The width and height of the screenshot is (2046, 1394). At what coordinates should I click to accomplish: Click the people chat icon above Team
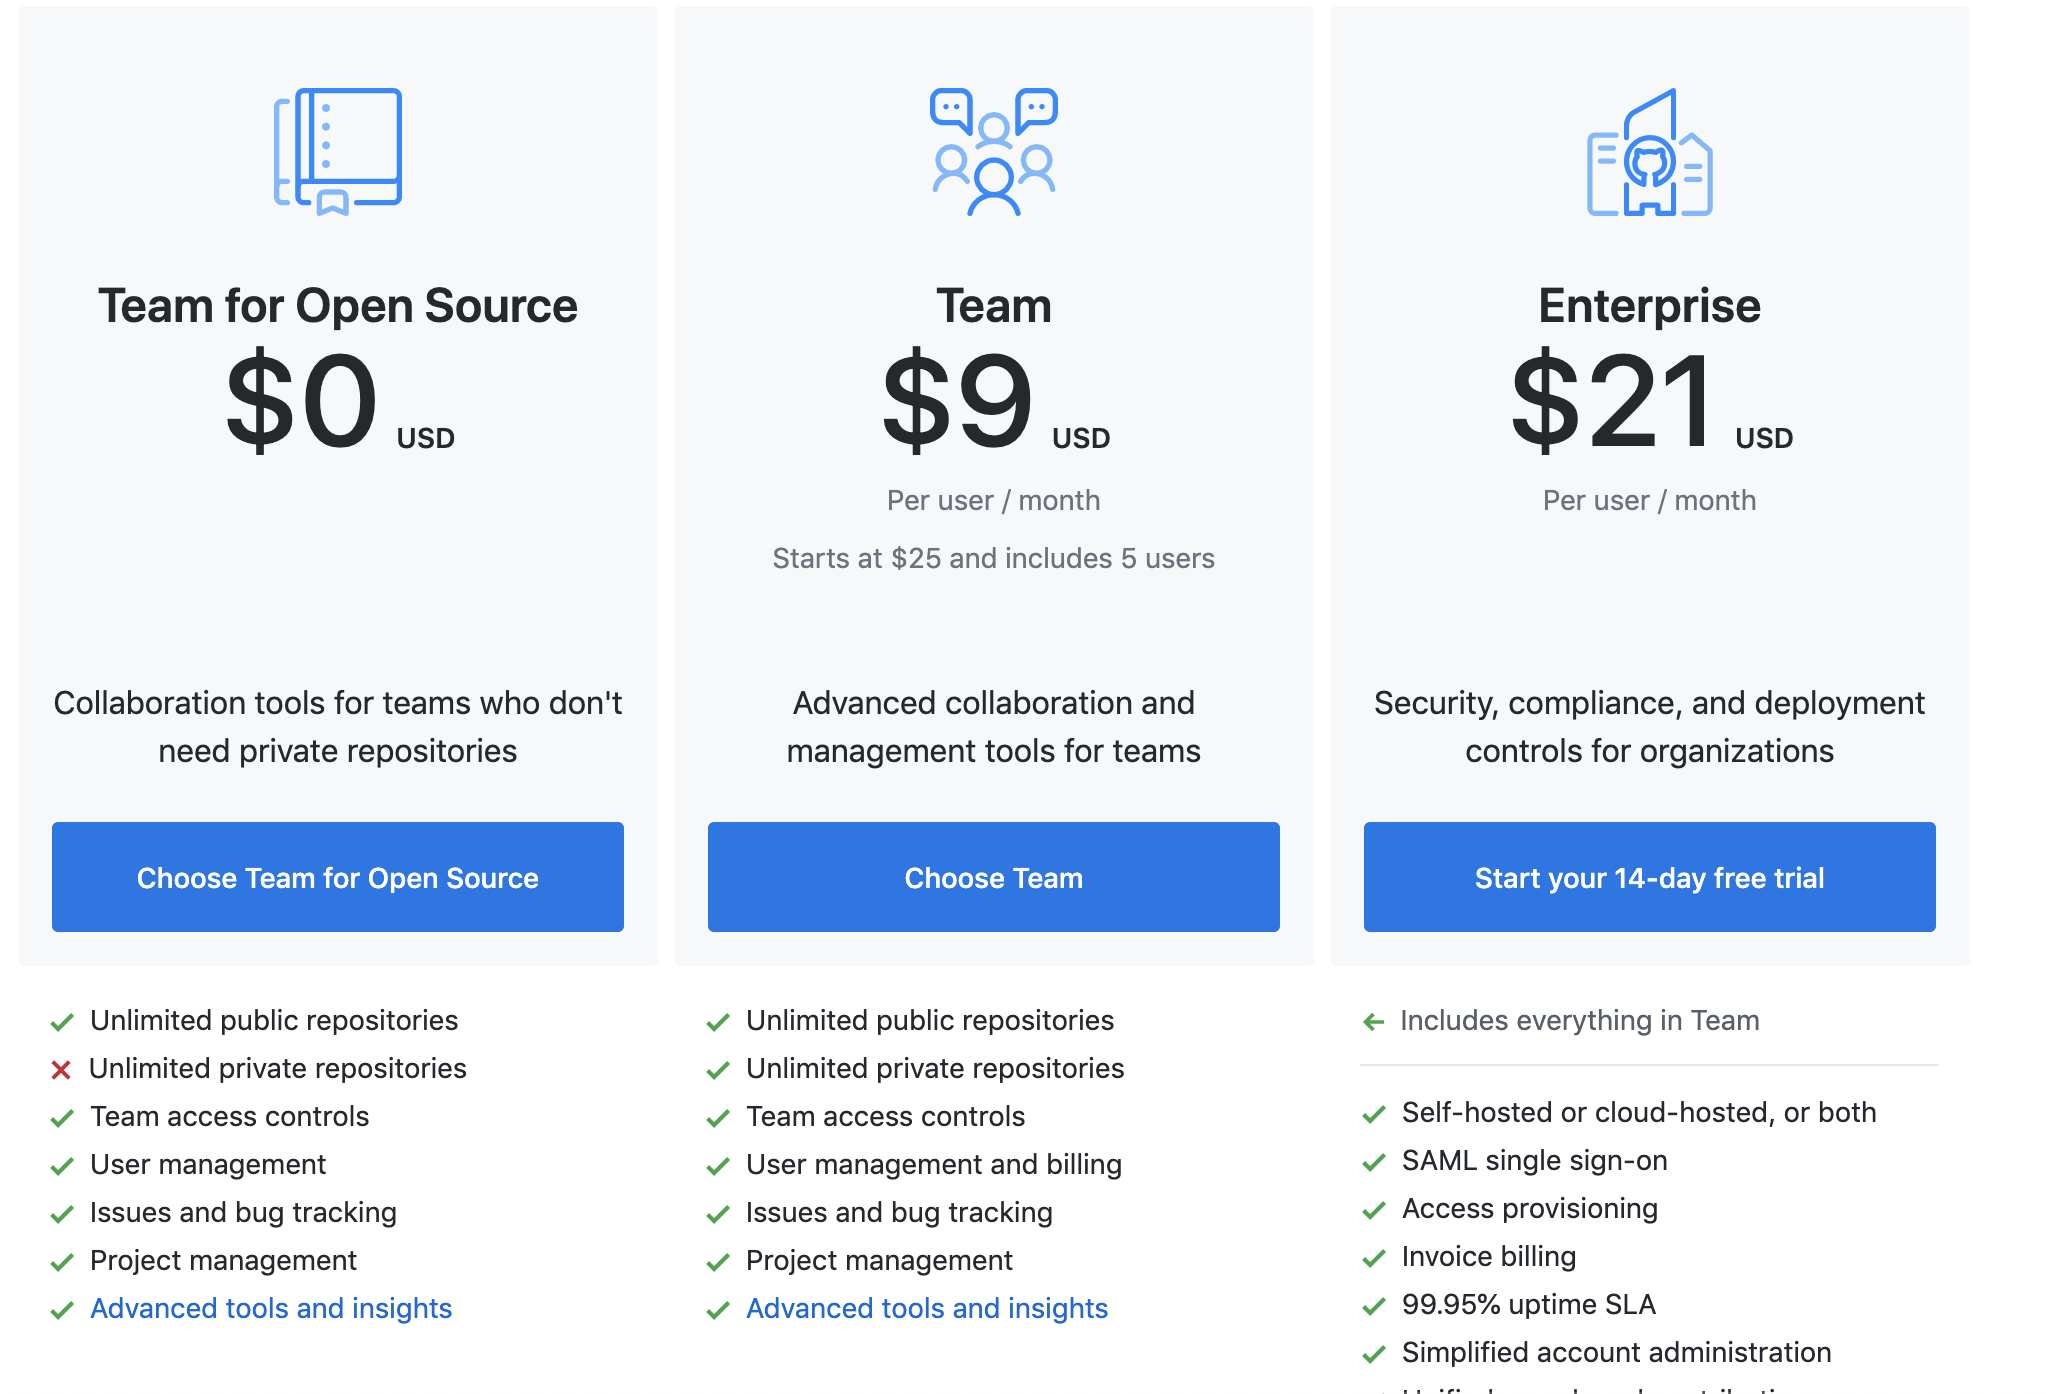tap(994, 152)
